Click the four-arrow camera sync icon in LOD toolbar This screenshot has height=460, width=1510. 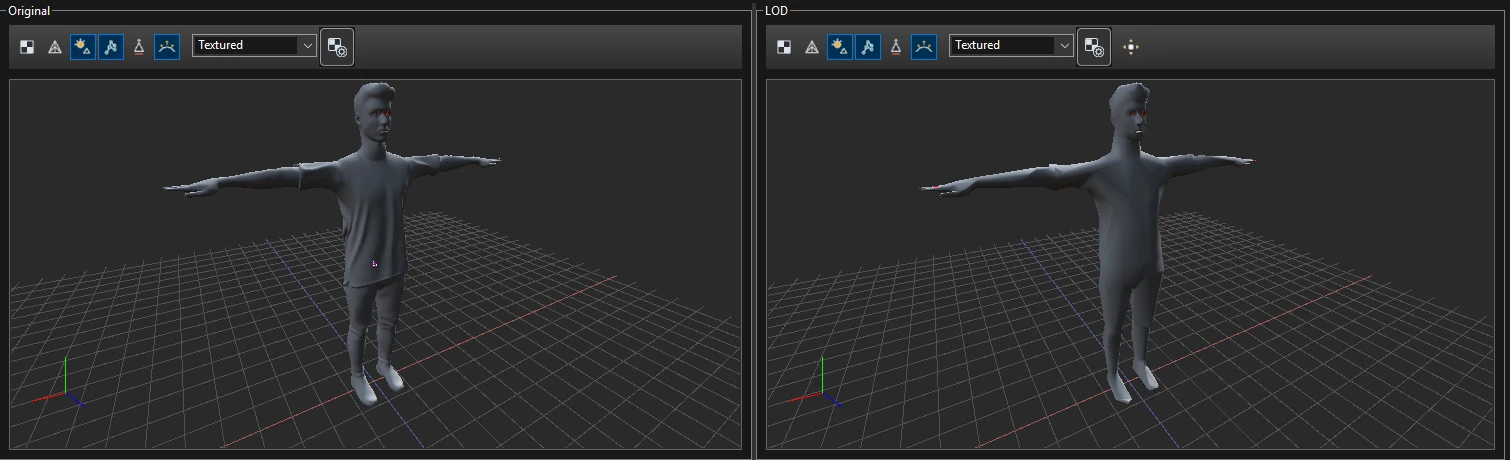[1131, 47]
